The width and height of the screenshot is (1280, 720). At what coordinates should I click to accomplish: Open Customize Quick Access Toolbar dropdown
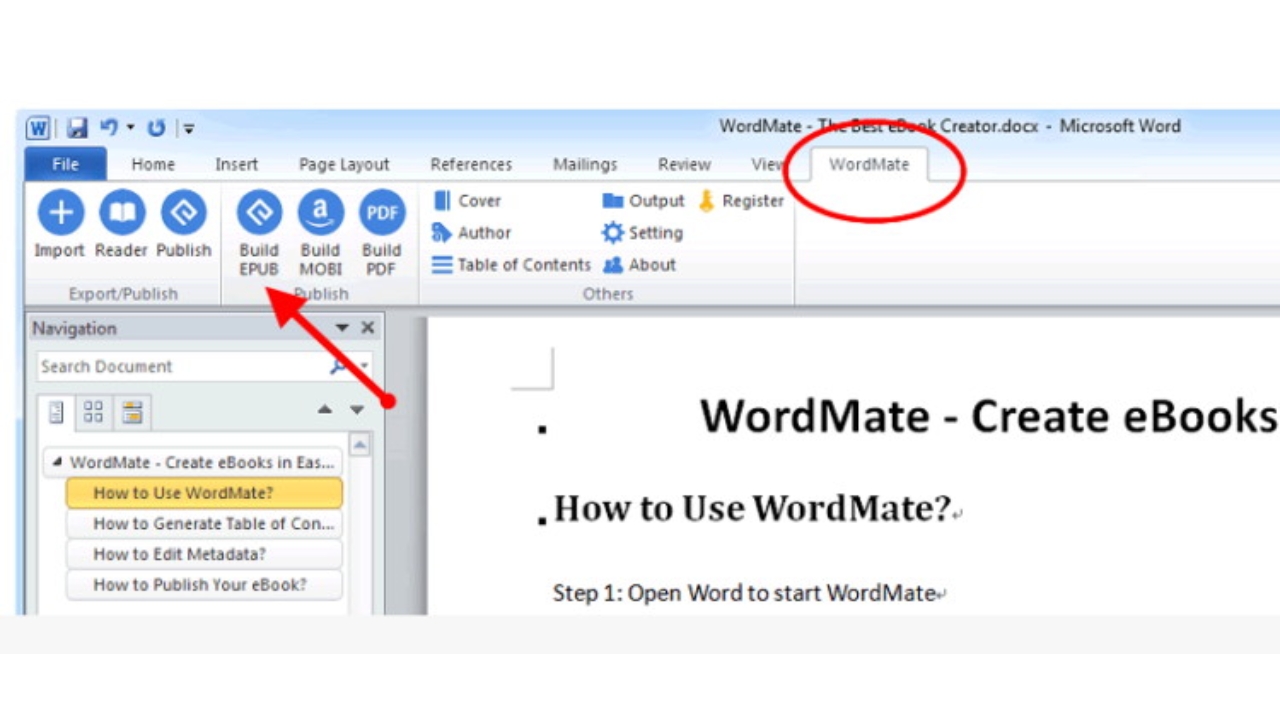(x=188, y=128)
